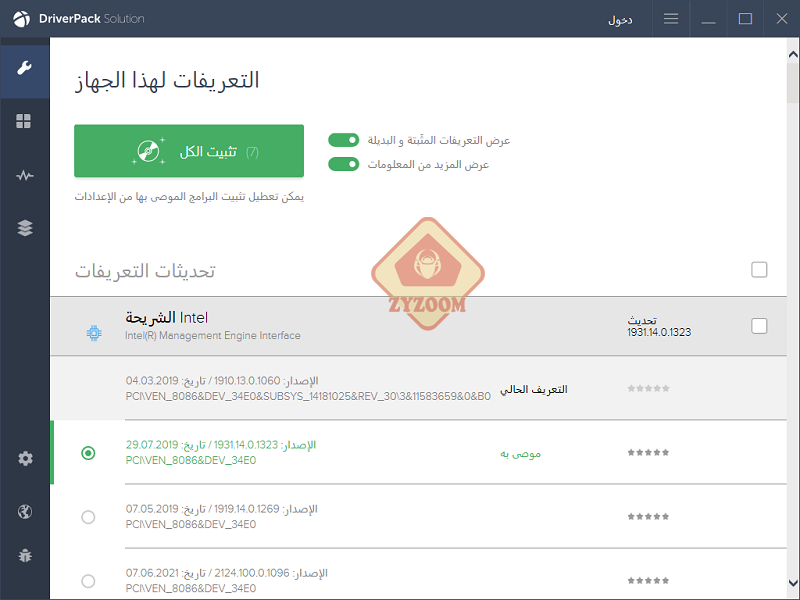The height and width of the screenshot is (600, 800).
Task: Toggle عرض المزيد من المعلومات switch
Action: click(344, 164)
